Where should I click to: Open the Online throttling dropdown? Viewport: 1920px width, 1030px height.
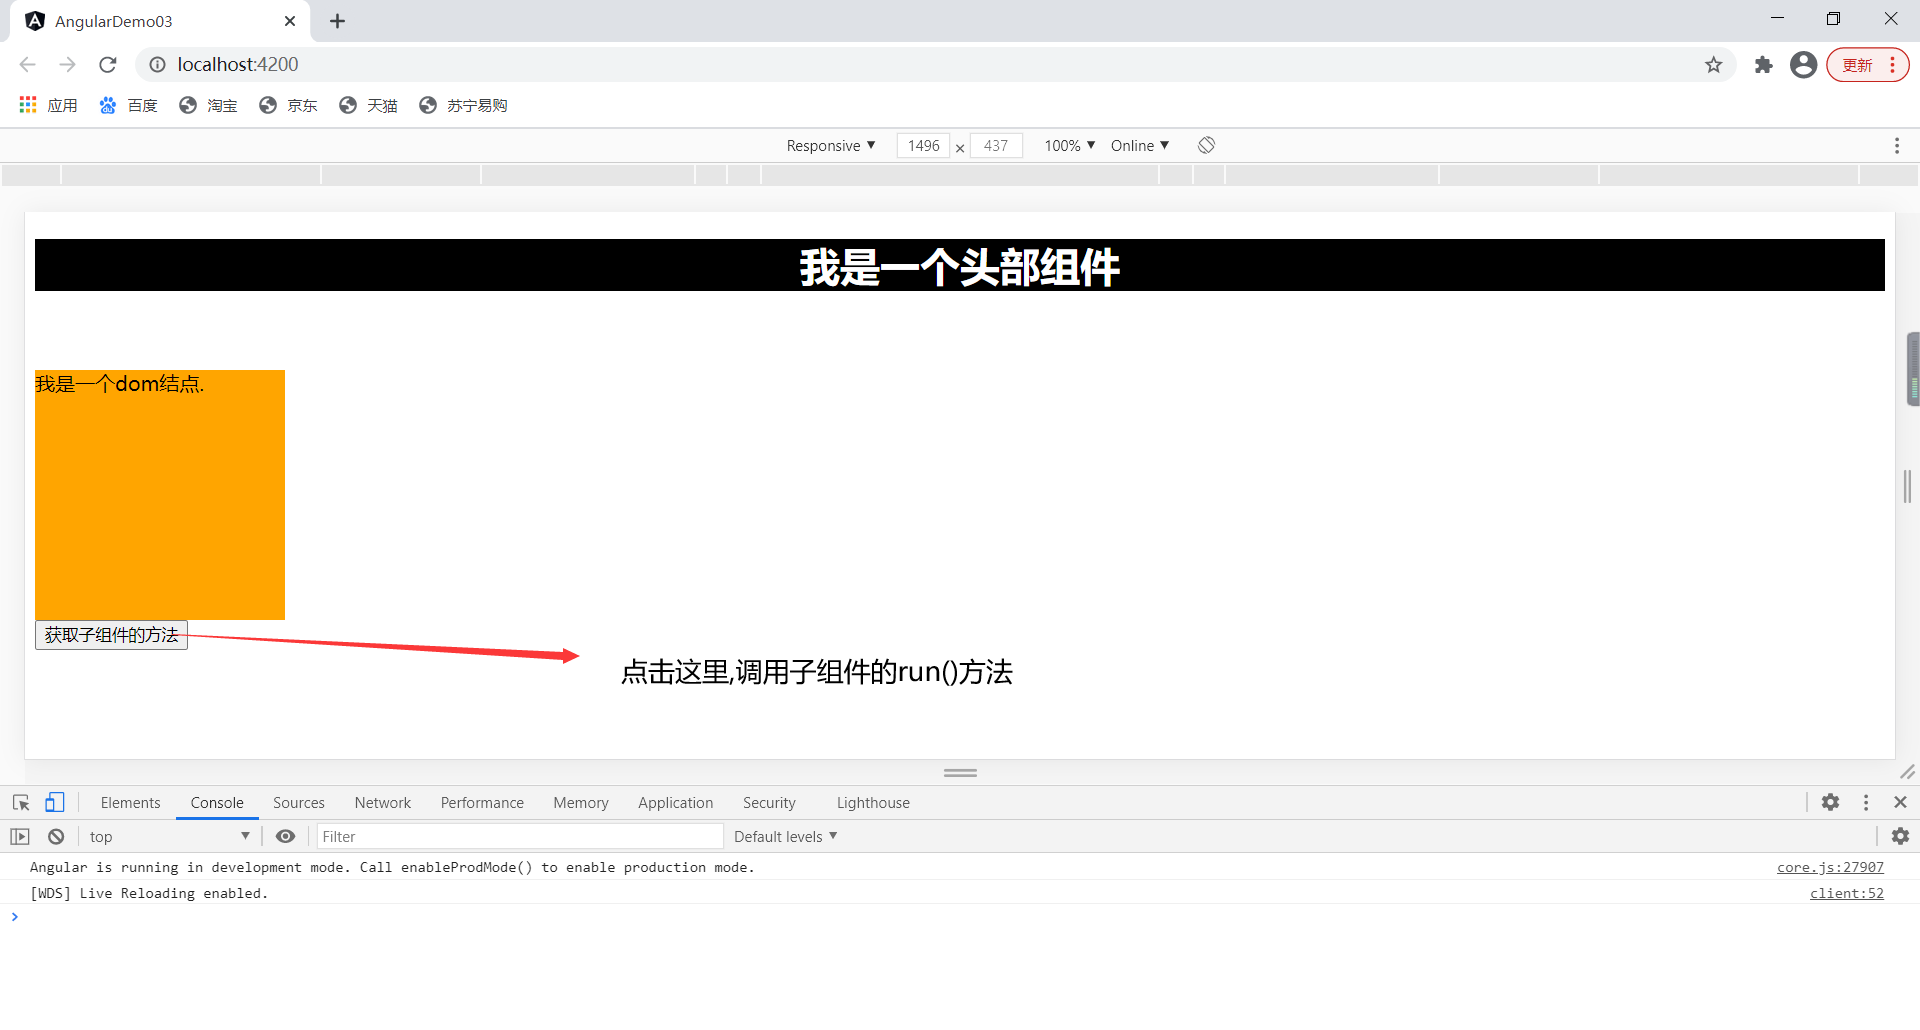tap(1139, 146)
